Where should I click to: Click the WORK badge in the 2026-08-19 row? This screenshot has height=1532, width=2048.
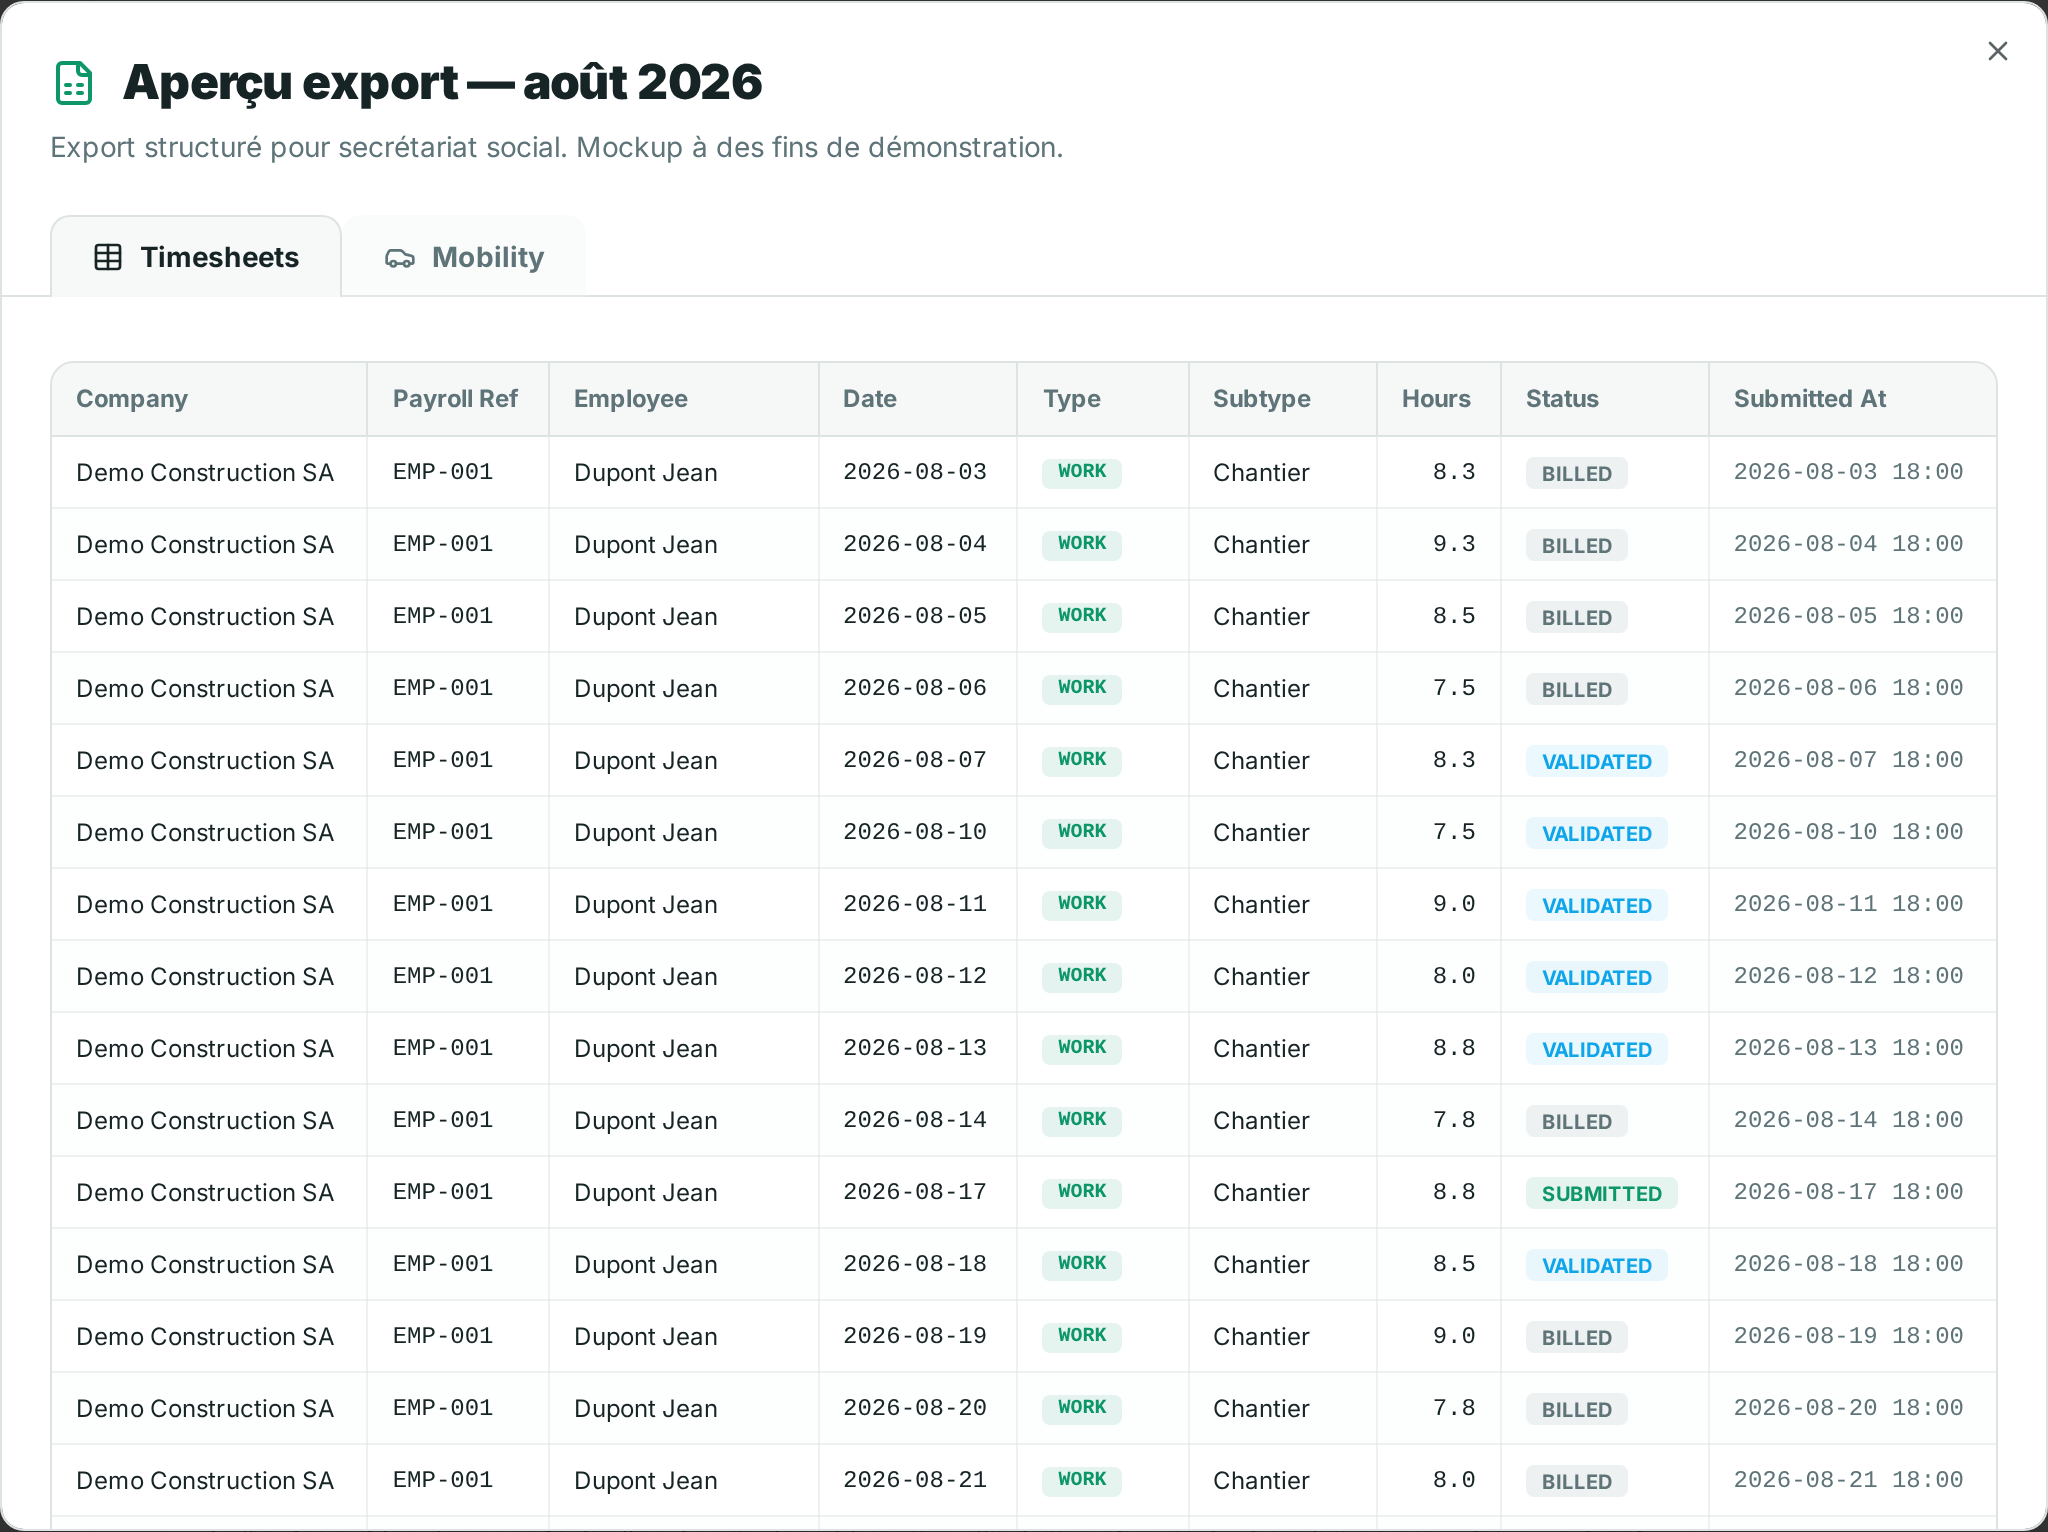pos(1082,1336)
